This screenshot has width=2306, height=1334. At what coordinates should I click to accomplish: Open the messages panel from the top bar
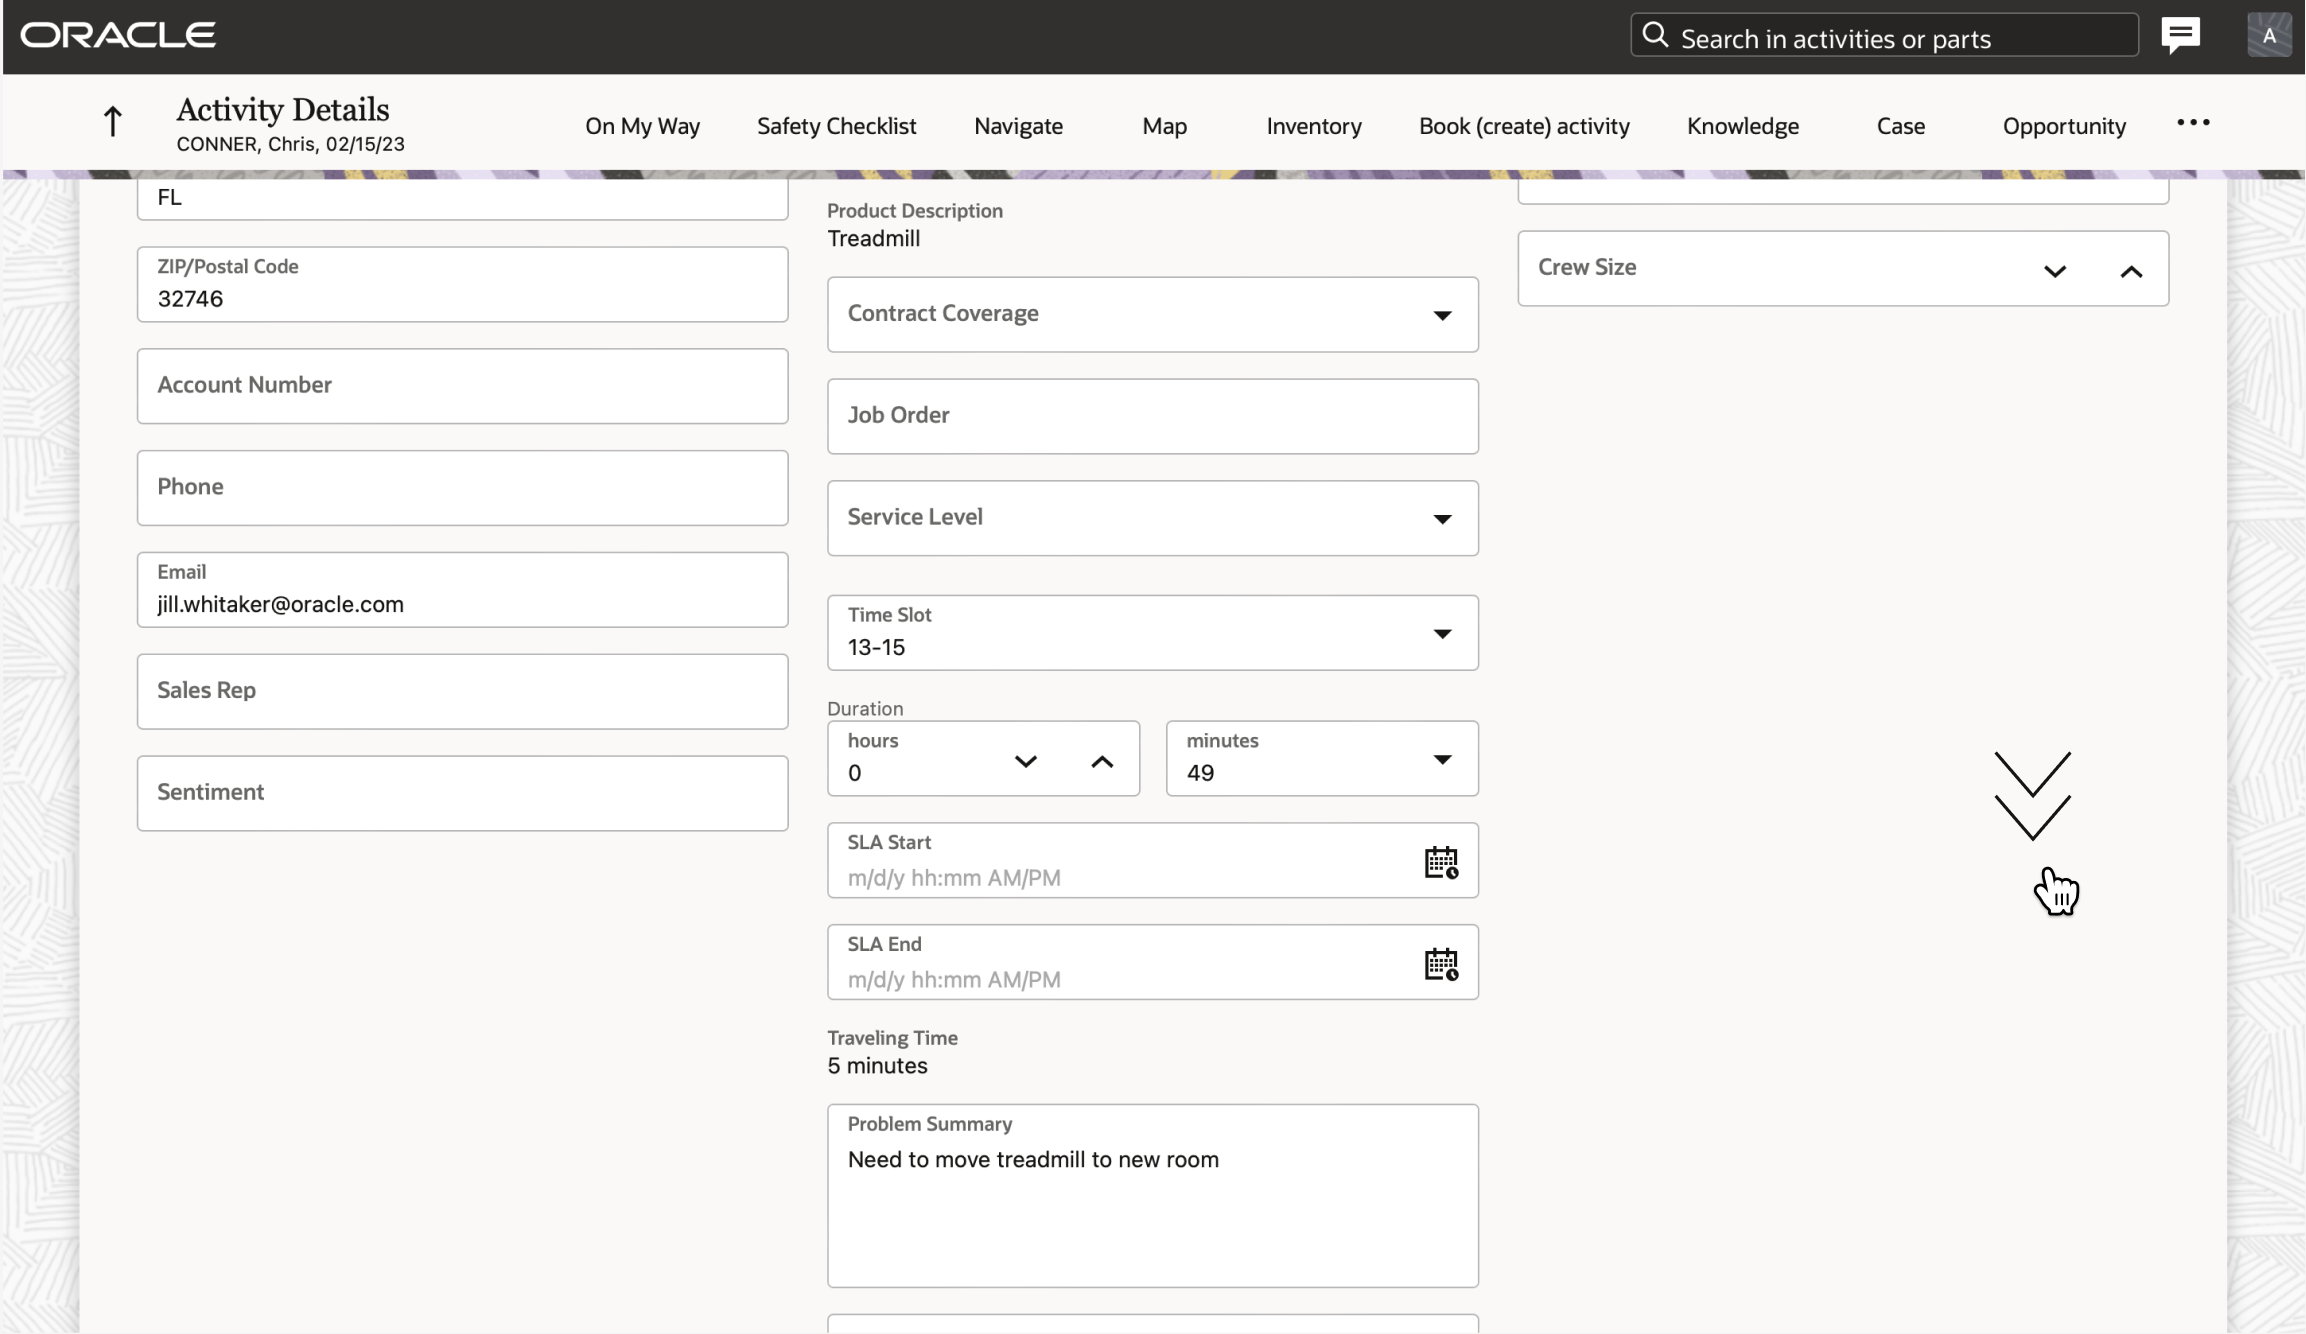(x=2180, y=33)
